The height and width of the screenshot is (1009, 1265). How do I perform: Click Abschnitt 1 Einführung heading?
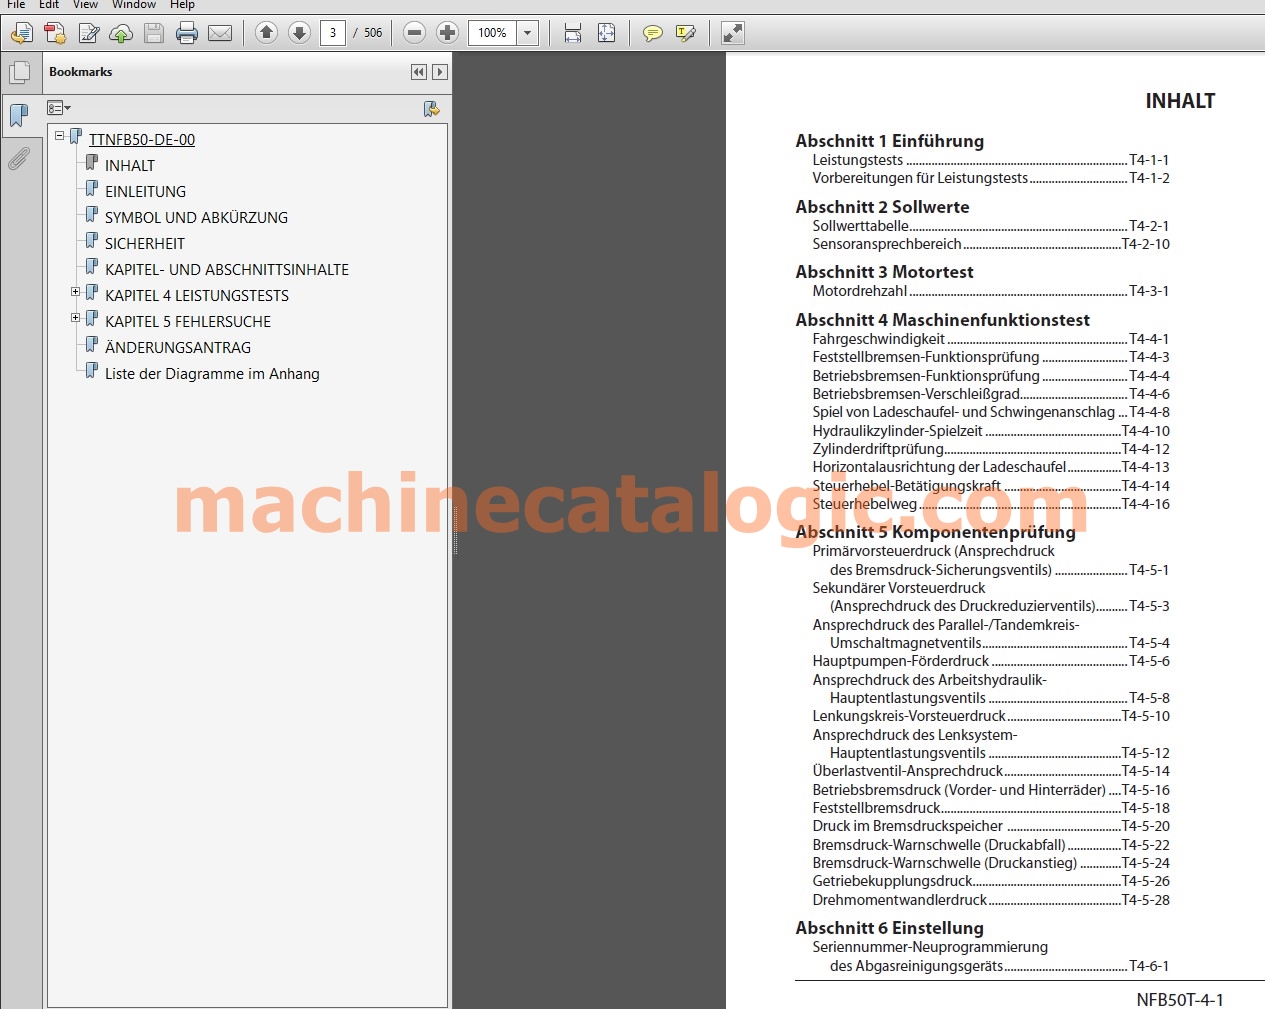(x=890, y=141)
